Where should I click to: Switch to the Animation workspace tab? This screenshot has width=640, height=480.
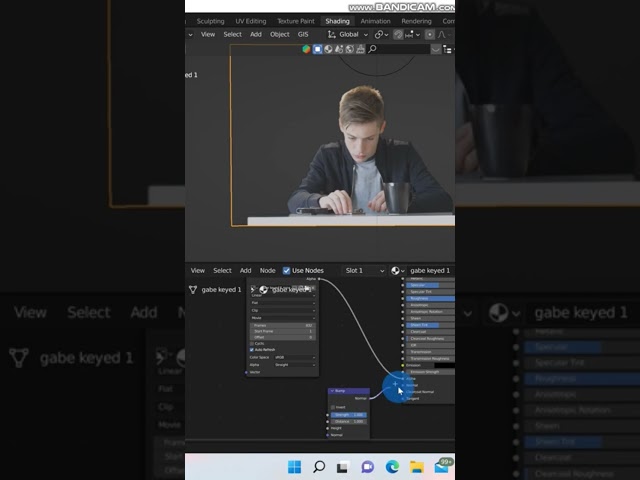[376, 21]
